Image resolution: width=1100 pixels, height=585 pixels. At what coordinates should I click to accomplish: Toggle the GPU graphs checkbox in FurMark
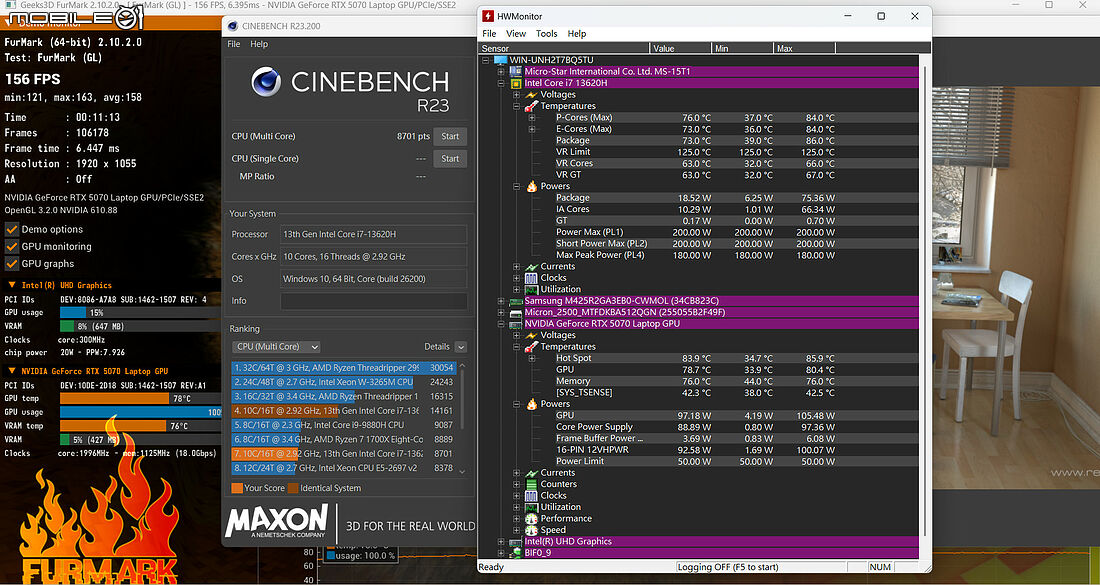point(11,264)
